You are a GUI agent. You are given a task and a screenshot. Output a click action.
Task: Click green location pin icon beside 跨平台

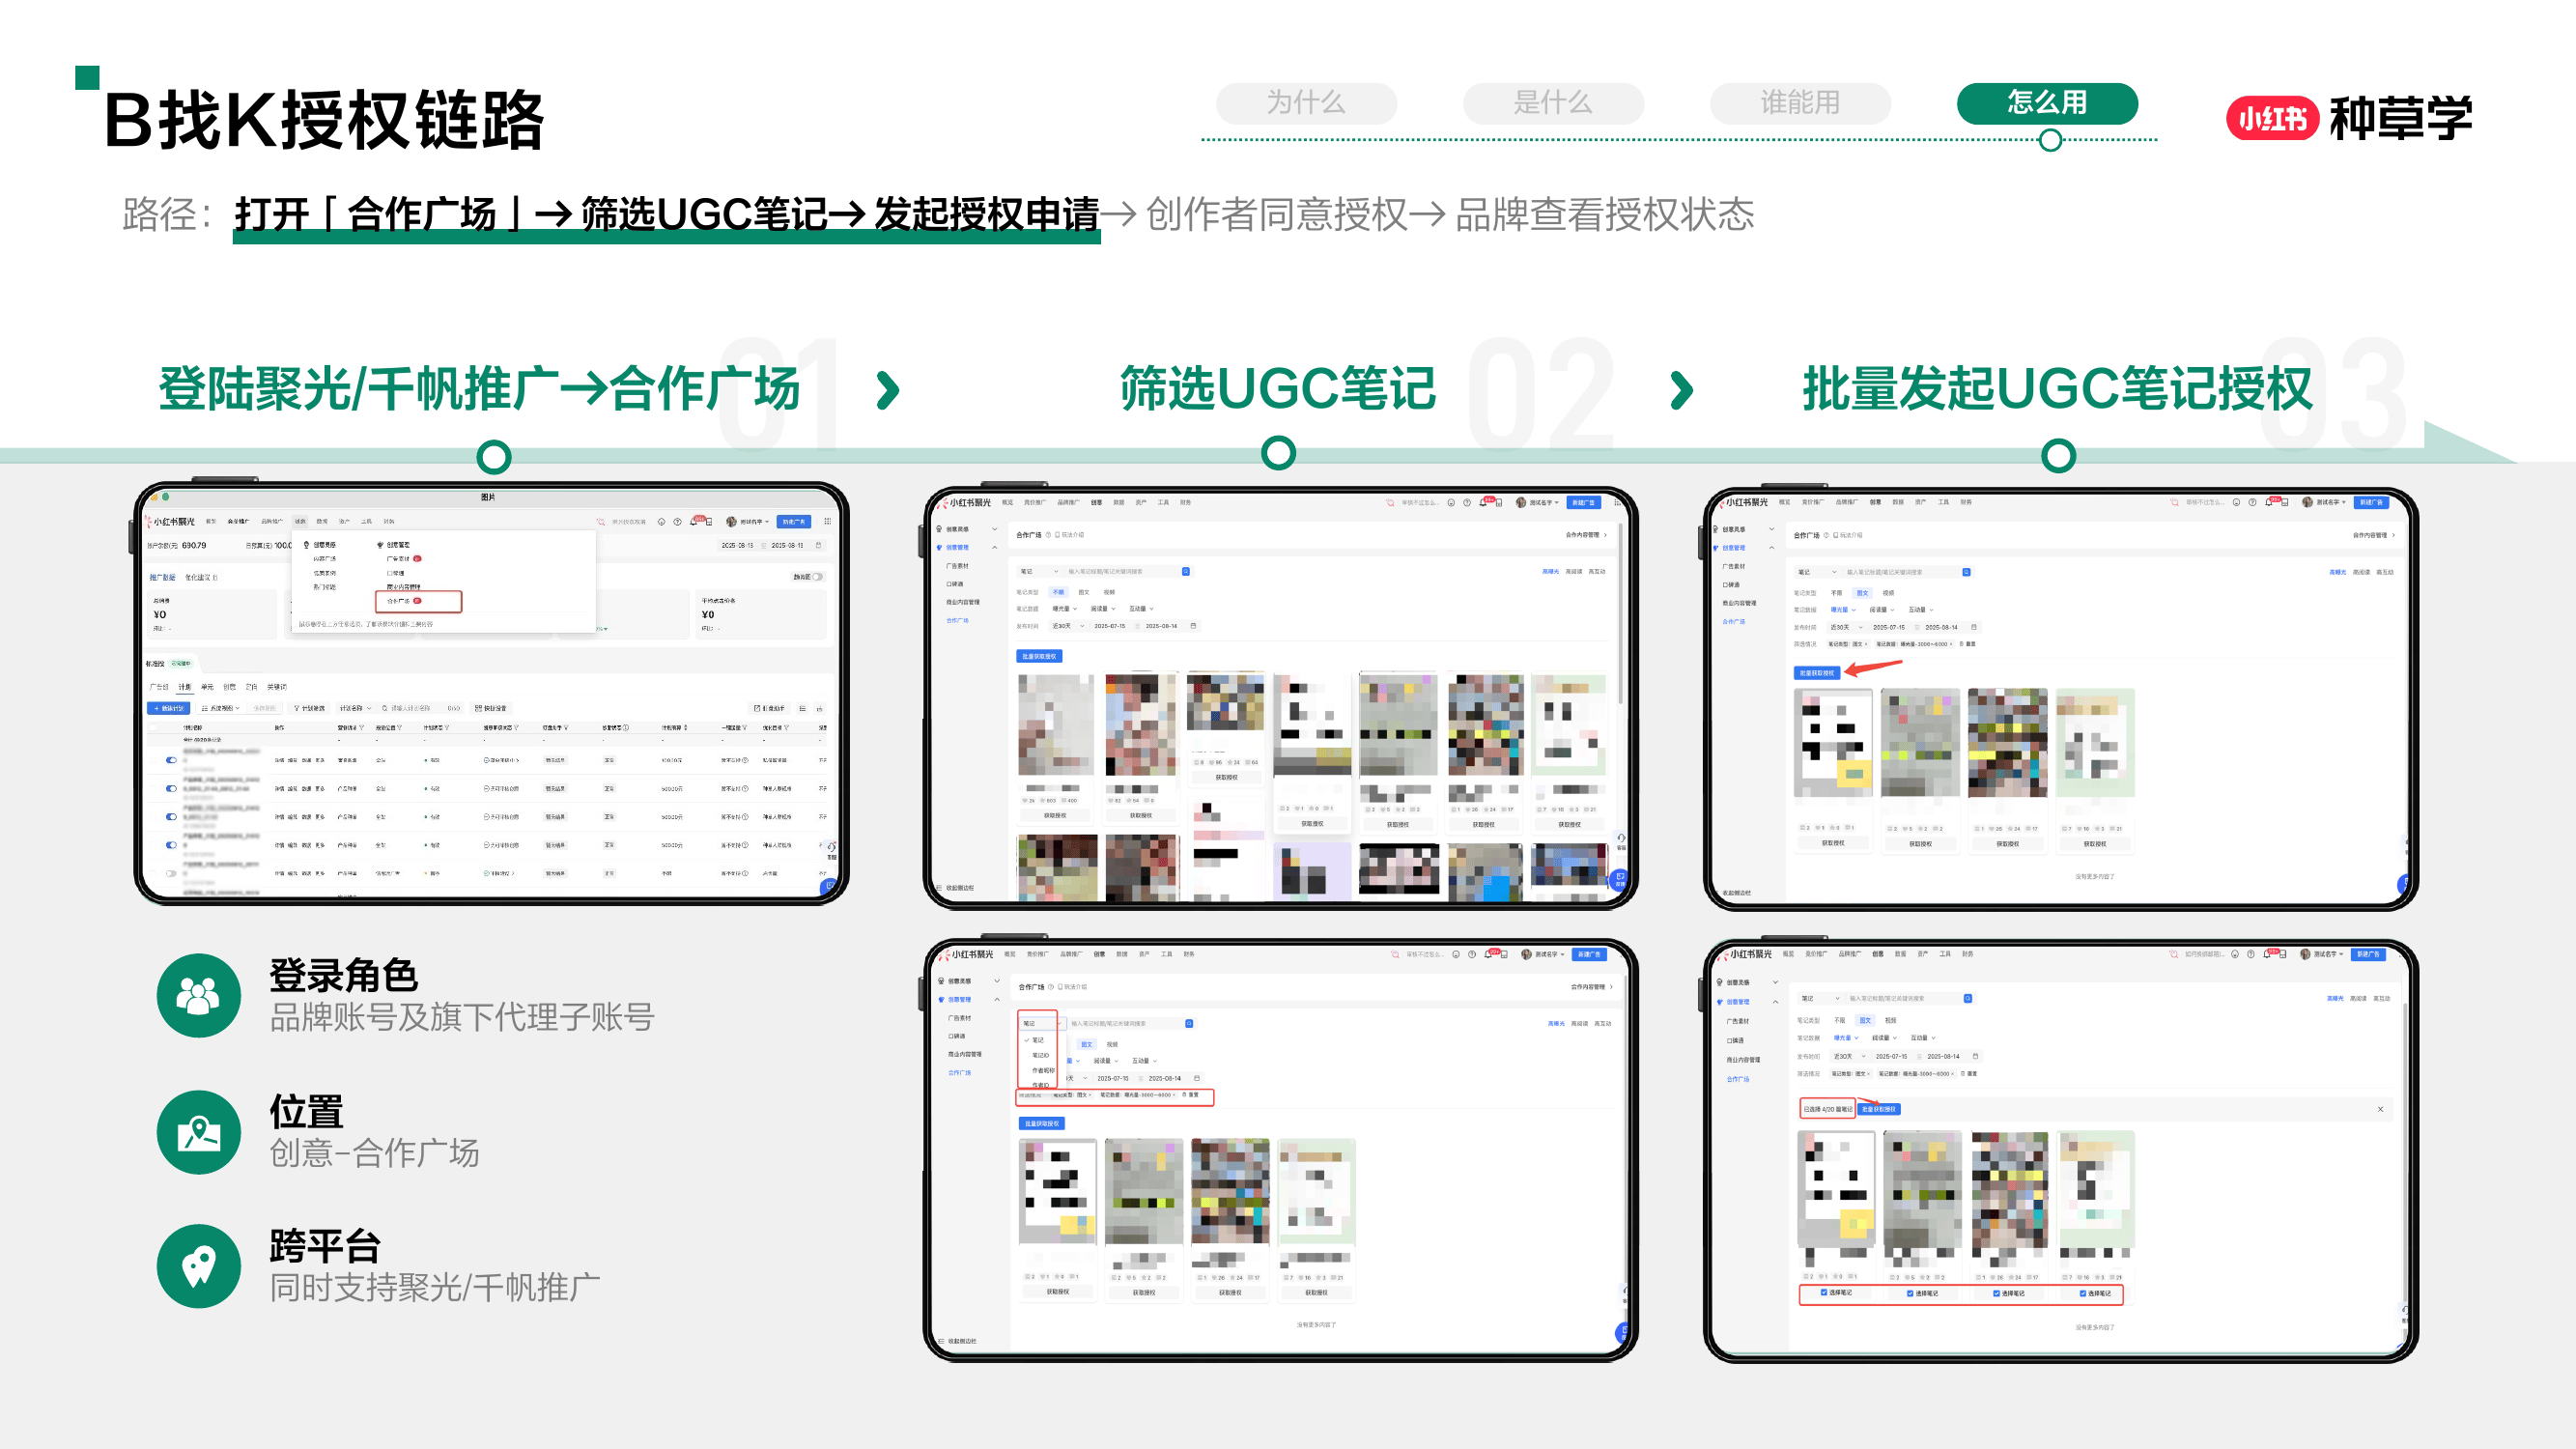(198, 1266)
